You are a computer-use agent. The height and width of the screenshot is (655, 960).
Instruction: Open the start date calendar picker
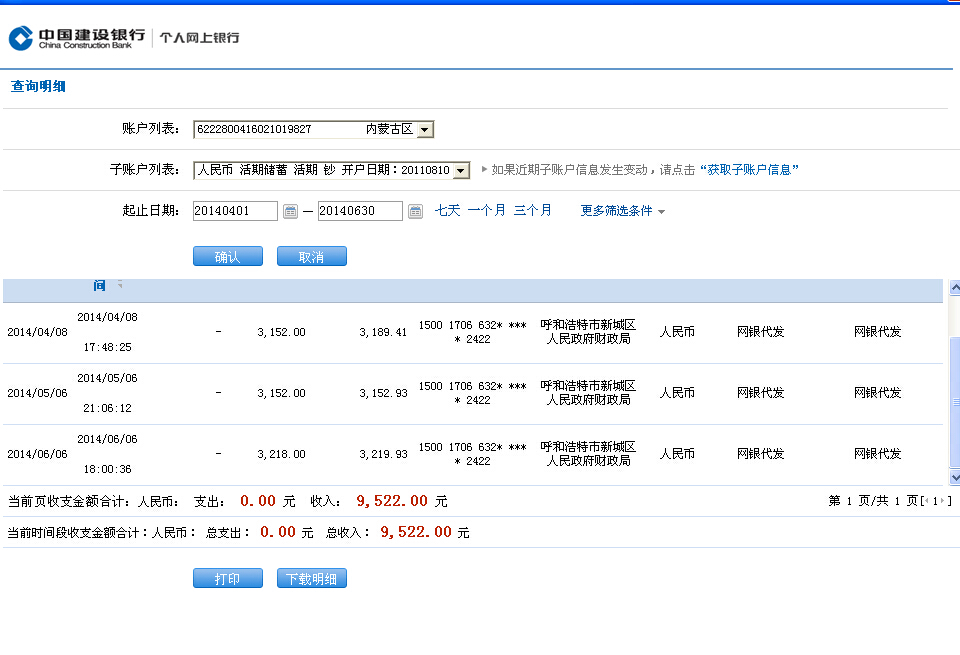click(290, 211)
